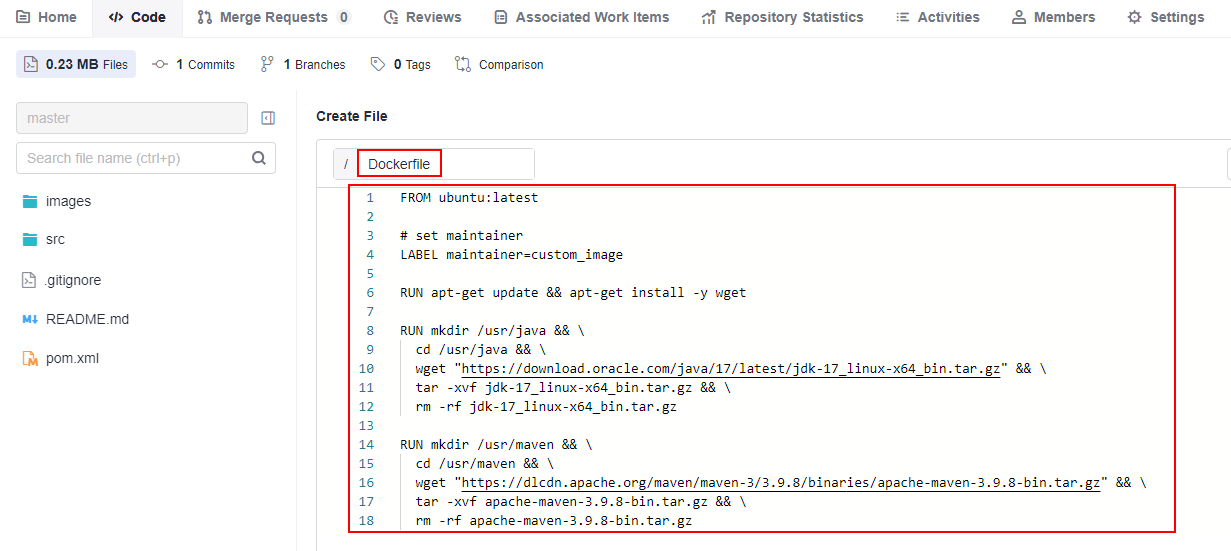
Task: Click the Dockerfile file name field
Action: click(399, 164)
